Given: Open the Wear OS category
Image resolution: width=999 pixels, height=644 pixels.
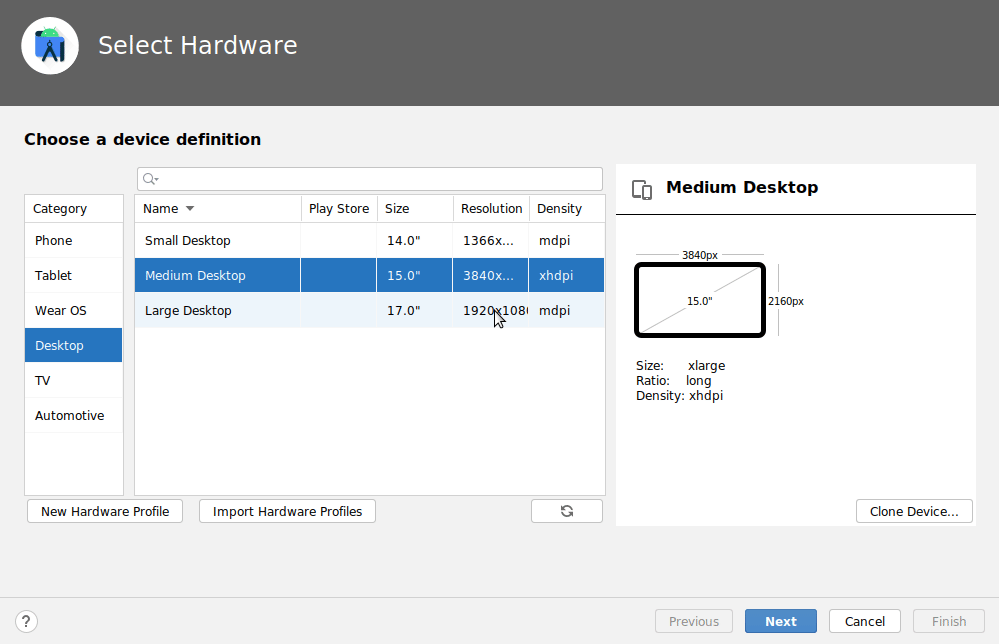Looking at the screenshot, I should point(73,310).
